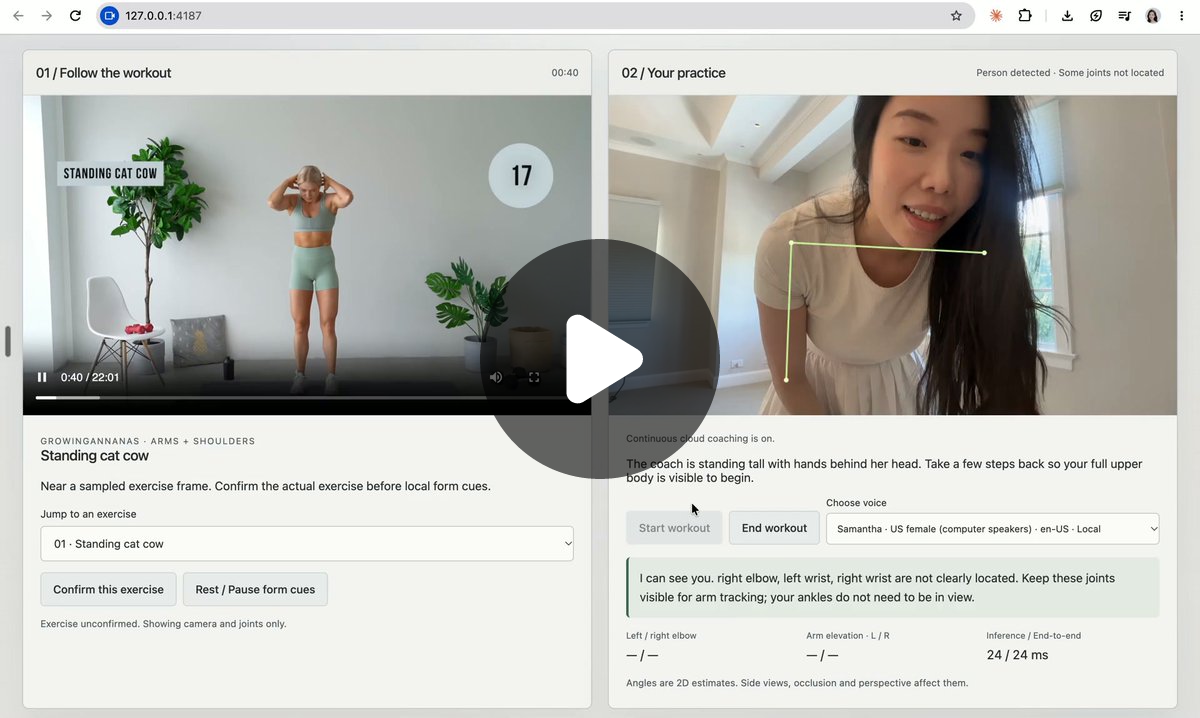The width and height of the screenshot is (1200, 718).
Task: Click Confirm this exercise button
Action: point(108,589)
